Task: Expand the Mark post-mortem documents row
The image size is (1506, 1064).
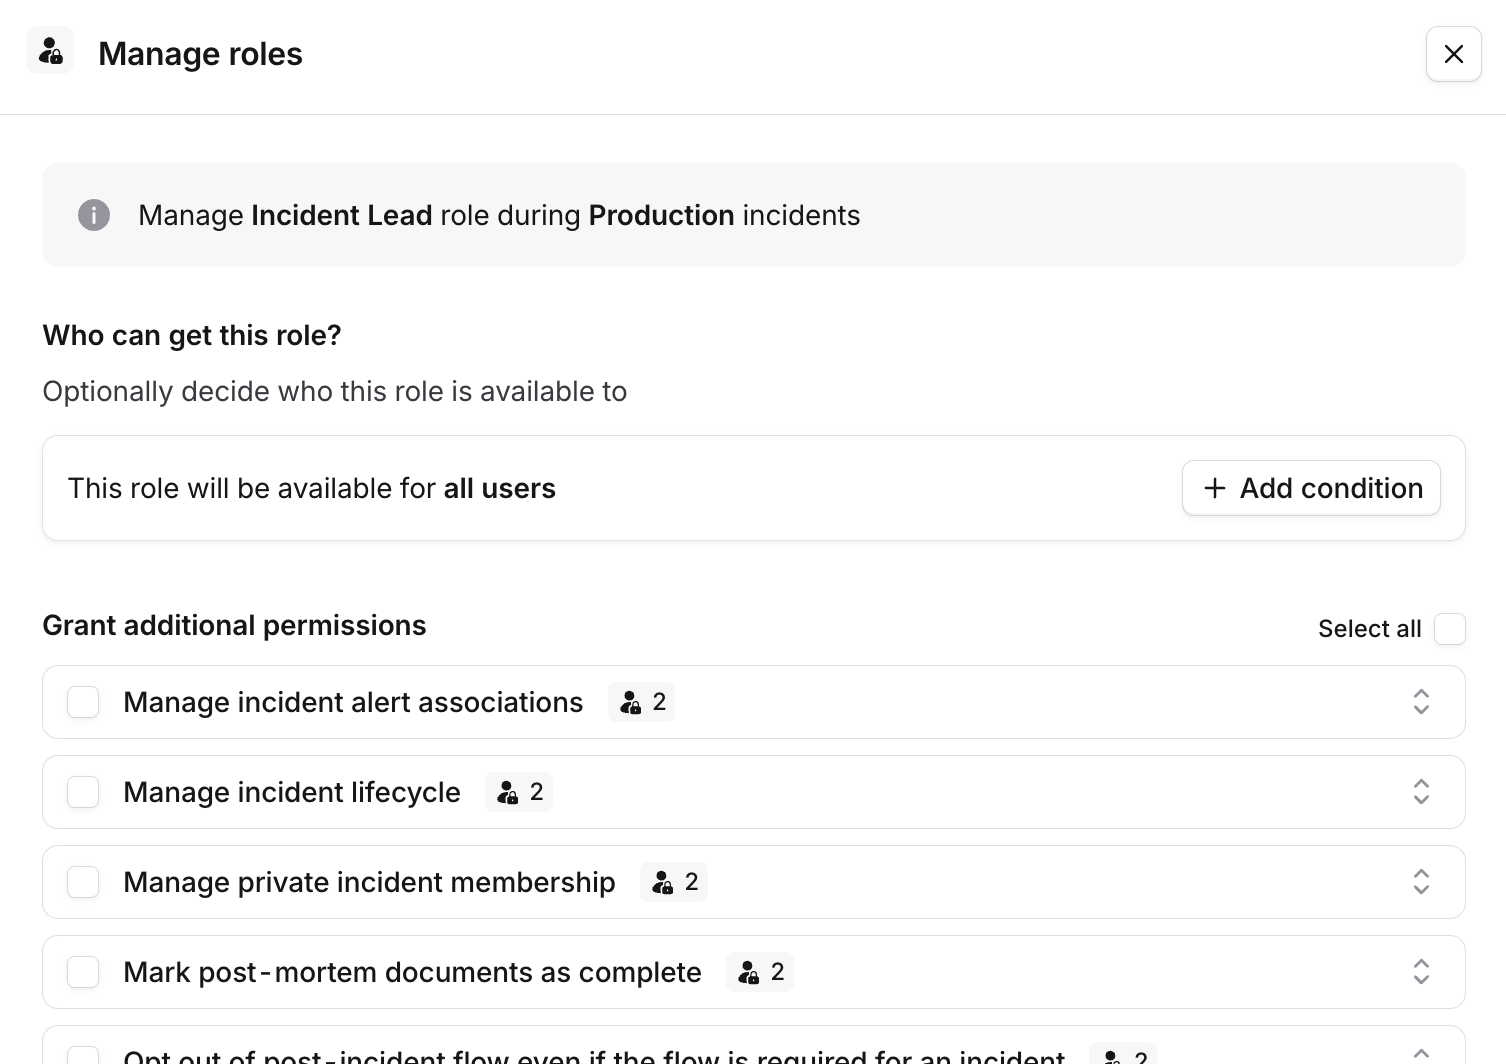Action: [1420, 971]
